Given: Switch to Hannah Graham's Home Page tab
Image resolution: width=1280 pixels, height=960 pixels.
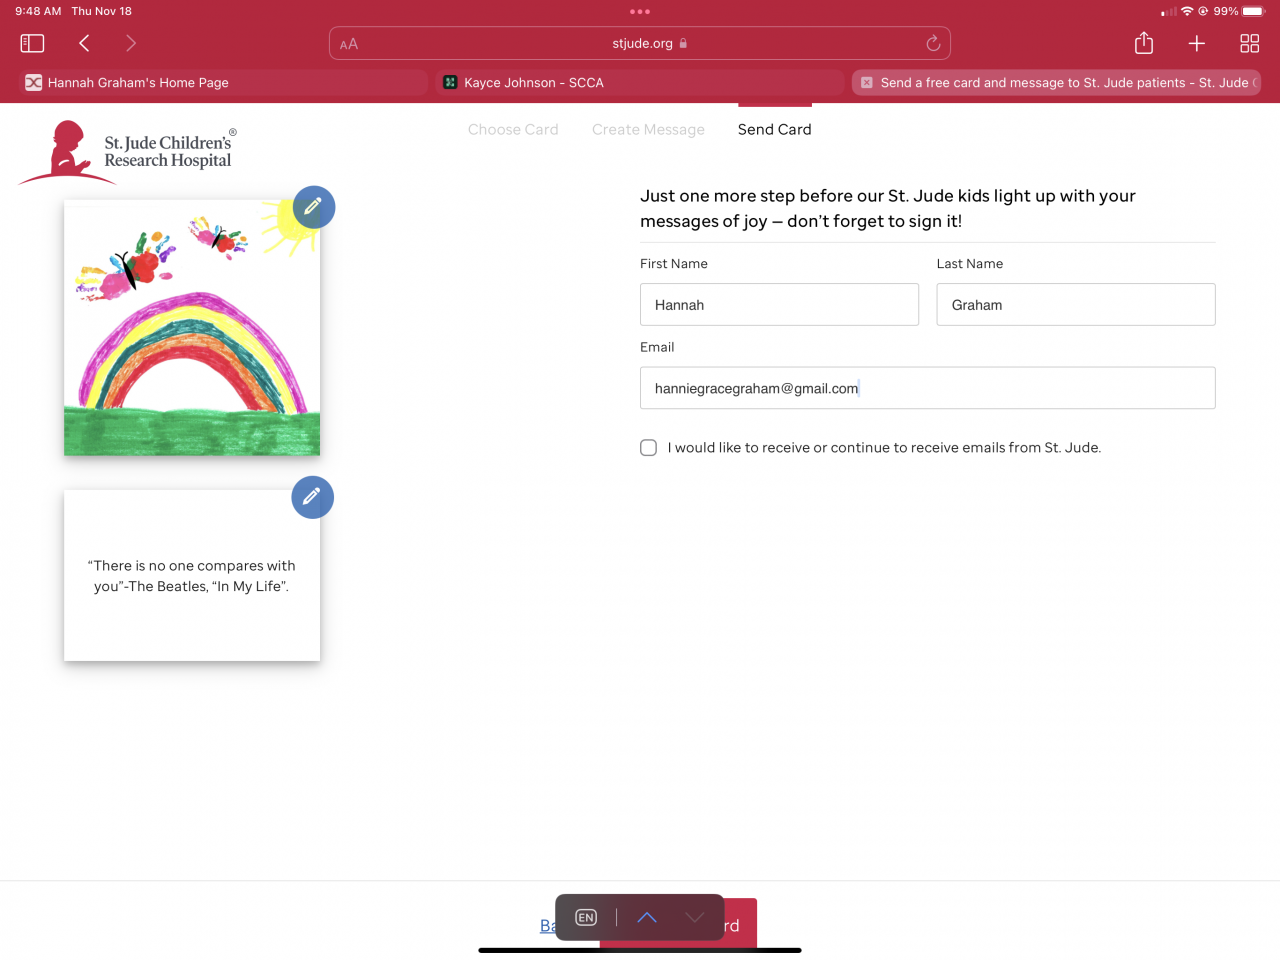Looking at the screenshot, I should [222, 83].
